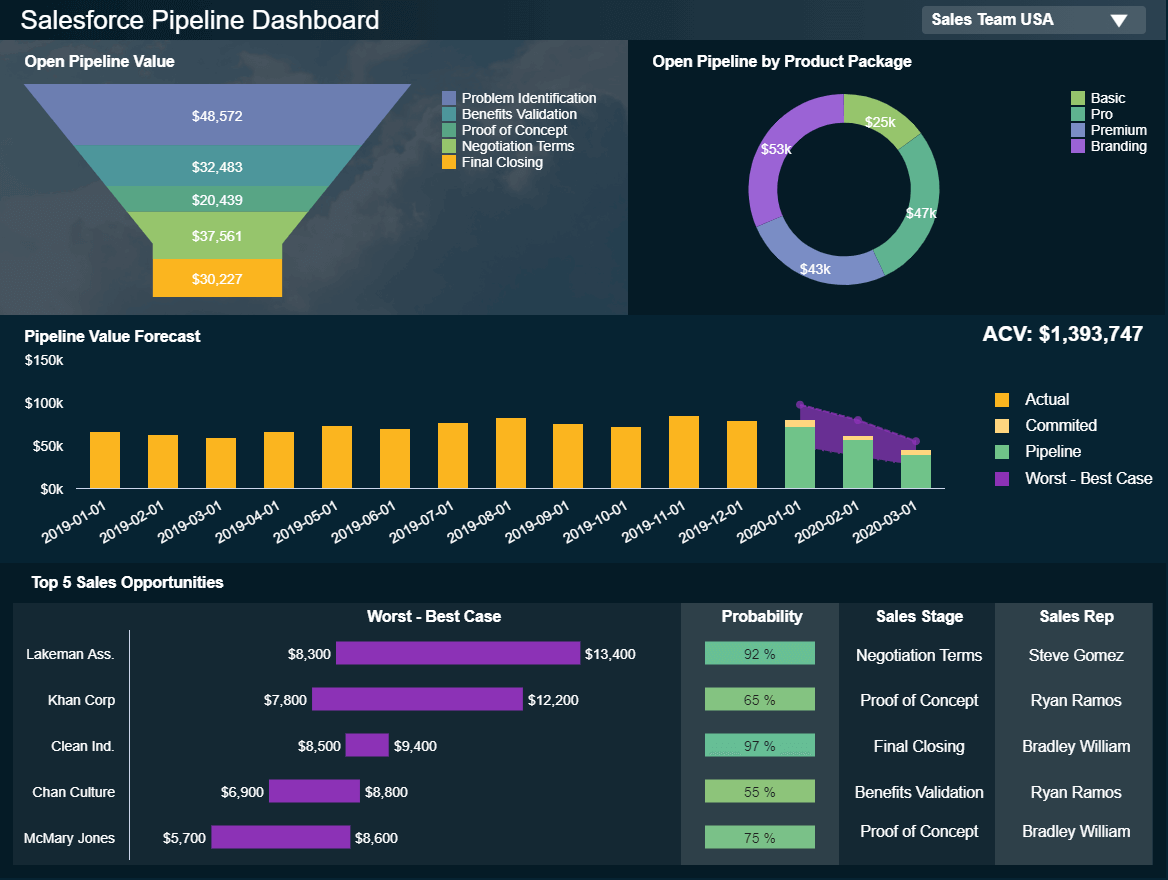
Task: Select the $30,227 Final Closing funnel segment
Action: (217, 279)
